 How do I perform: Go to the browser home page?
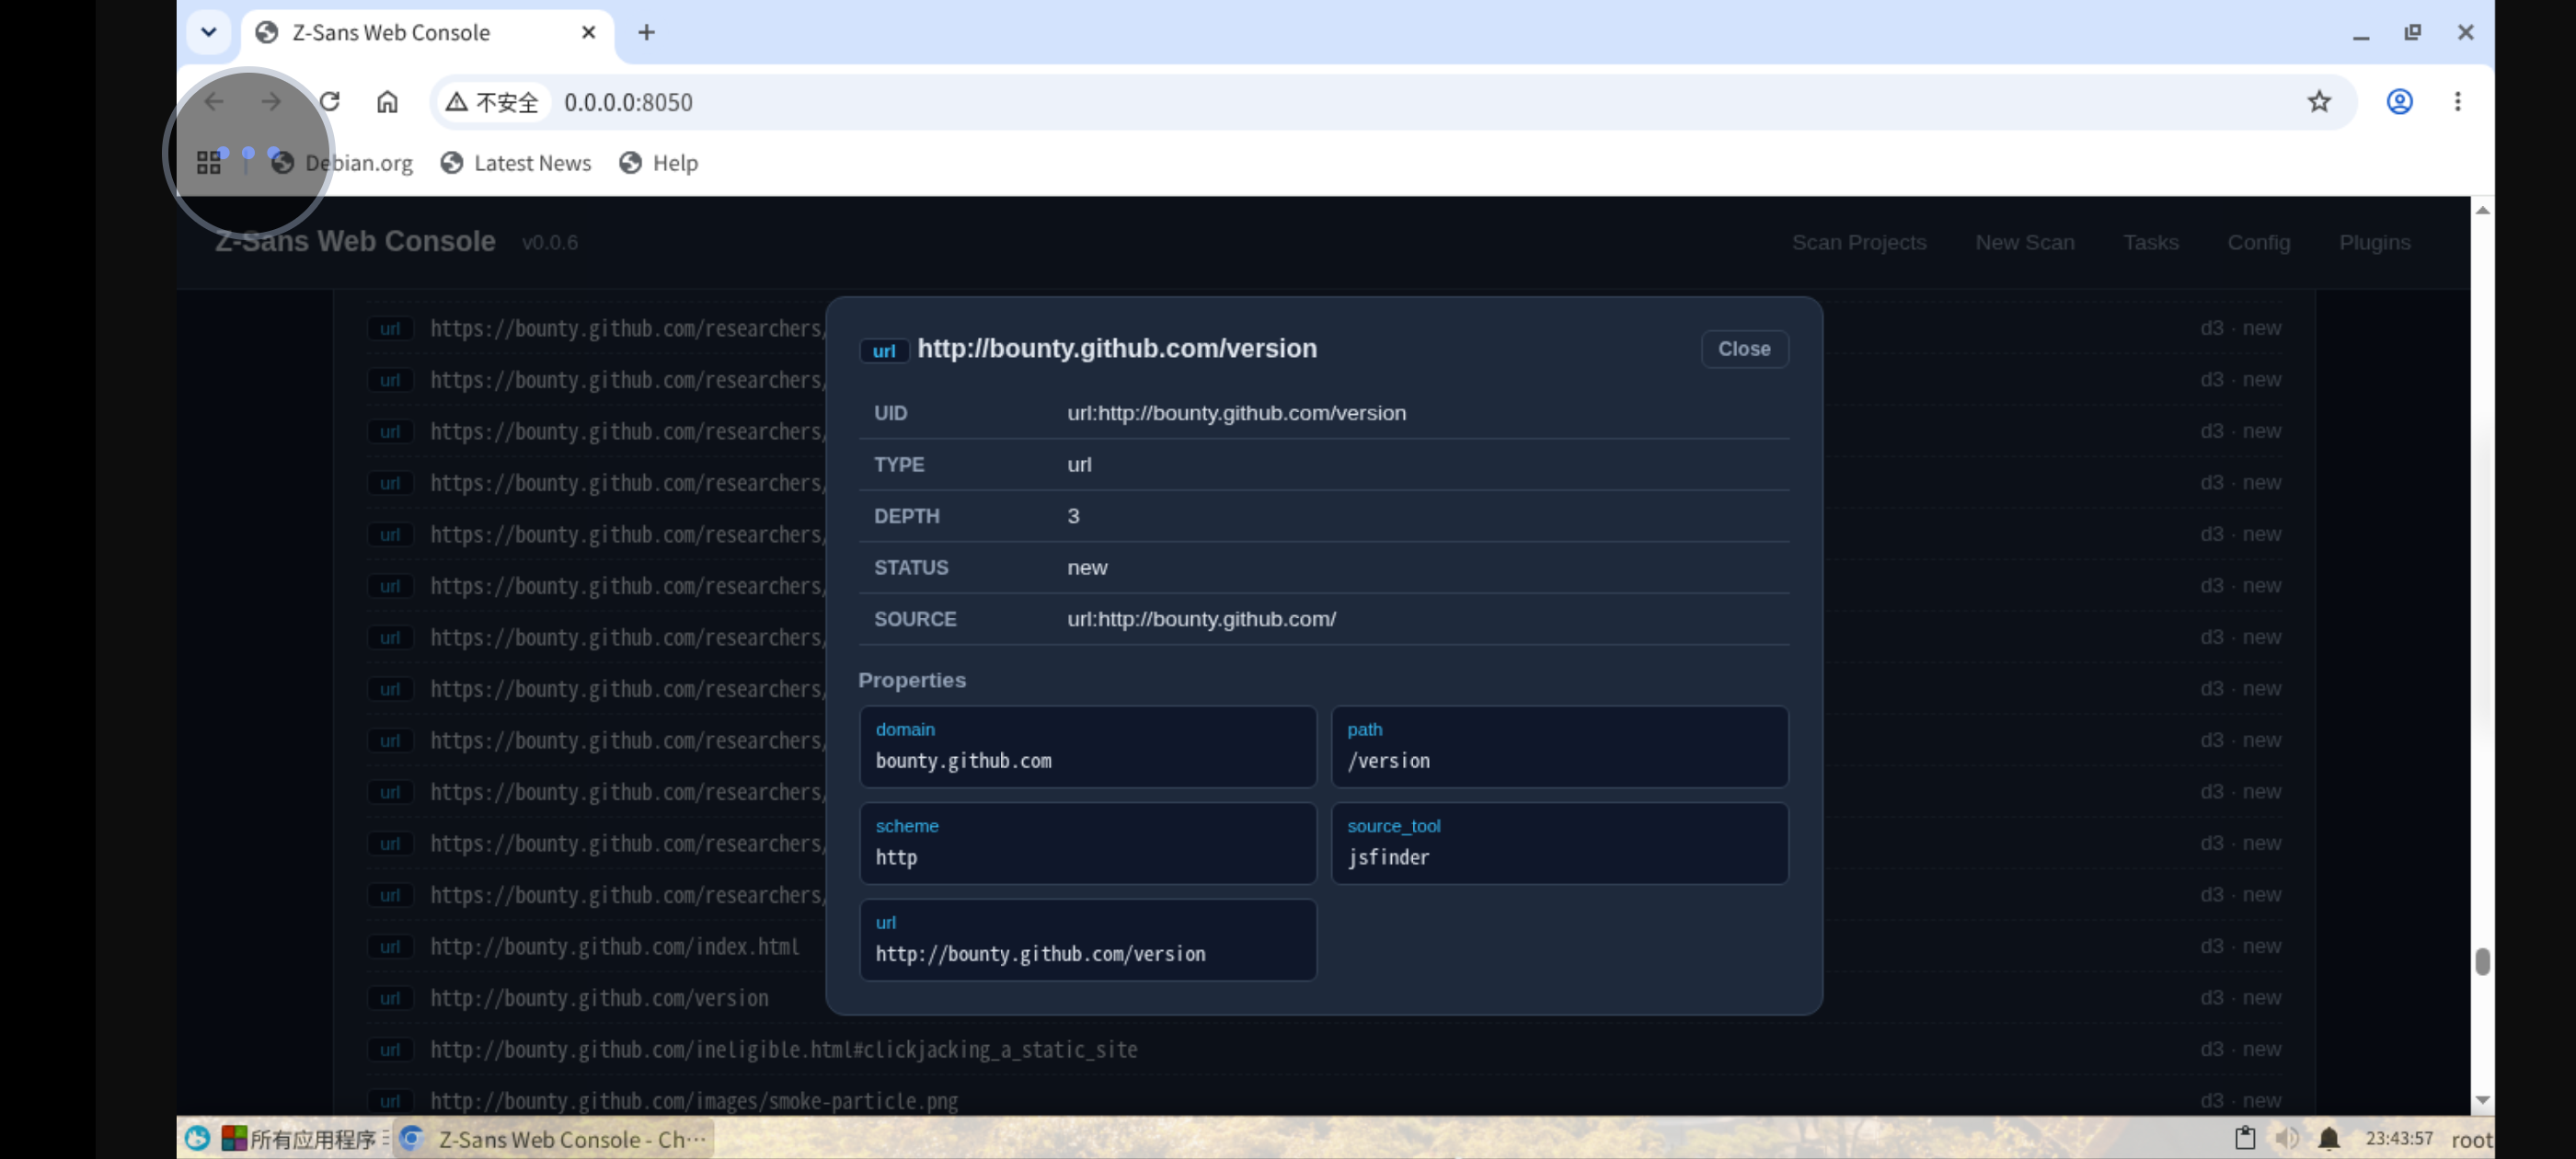click(387, 102)
